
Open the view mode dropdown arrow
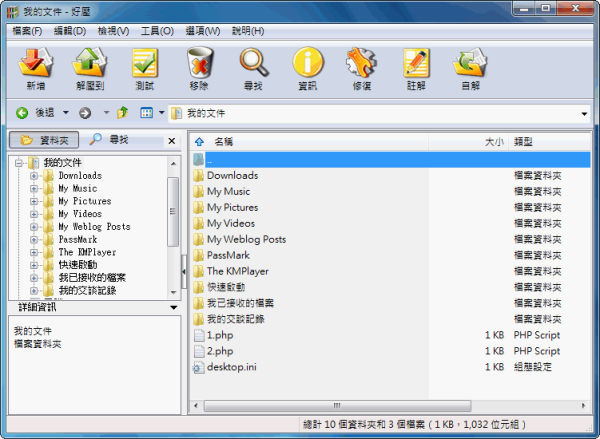161,113
